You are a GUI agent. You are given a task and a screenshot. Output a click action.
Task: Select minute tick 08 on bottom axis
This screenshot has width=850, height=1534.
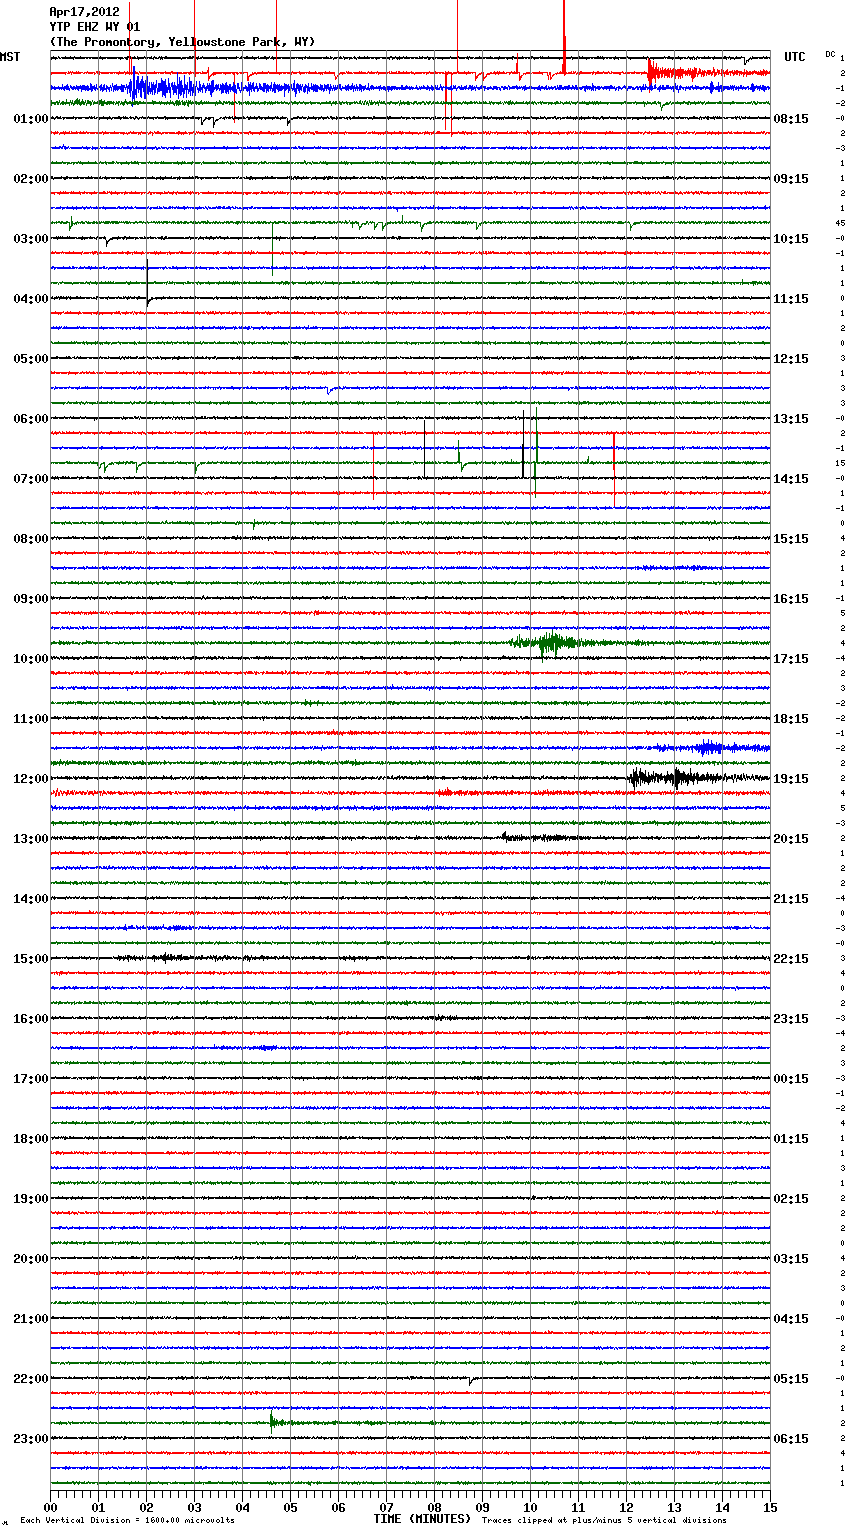coord(434,1507)
